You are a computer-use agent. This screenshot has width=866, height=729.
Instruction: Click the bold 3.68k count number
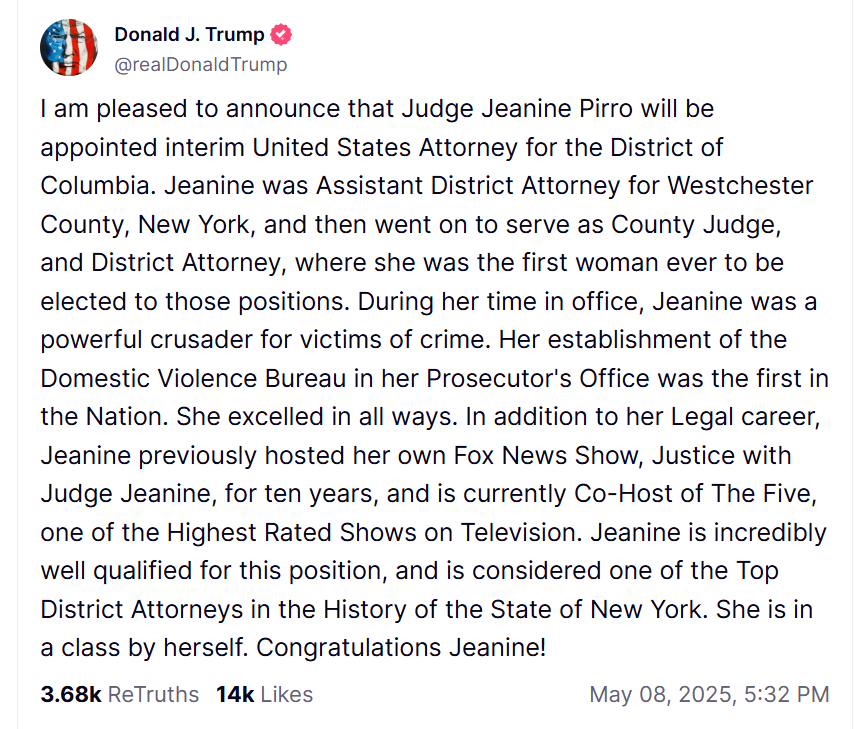click(71, 694)
